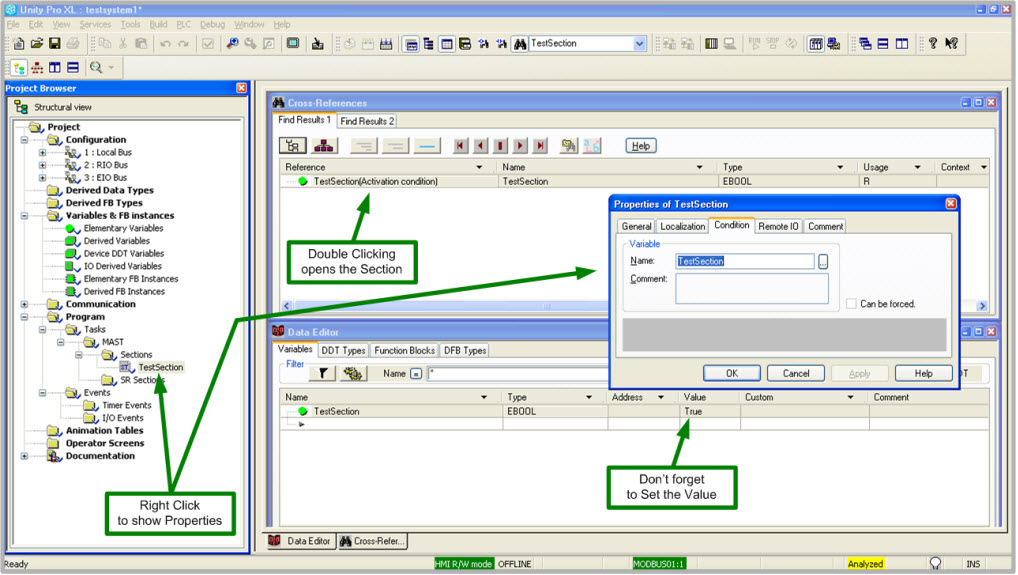
Task: Click tree view icon in Cross-References toolbar
Action: point(293,146)
